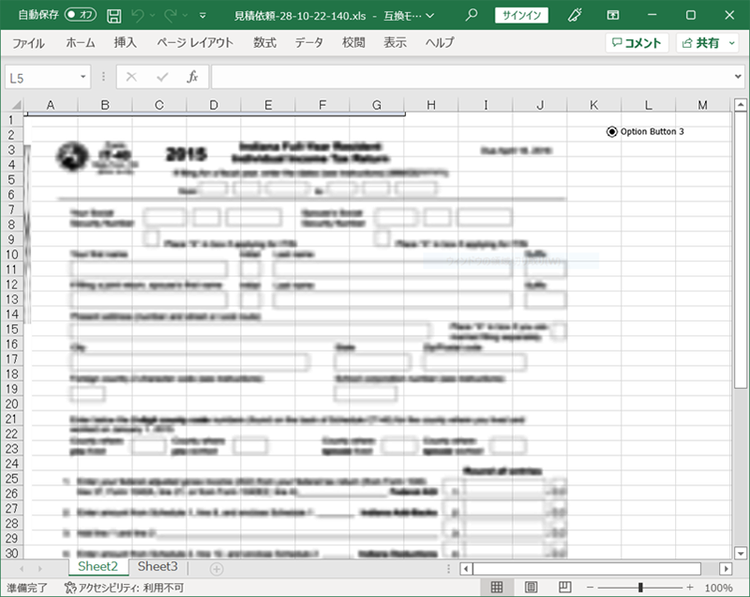Click the vertical scrollbar thumb
The image size is (750, 597).
740,250
